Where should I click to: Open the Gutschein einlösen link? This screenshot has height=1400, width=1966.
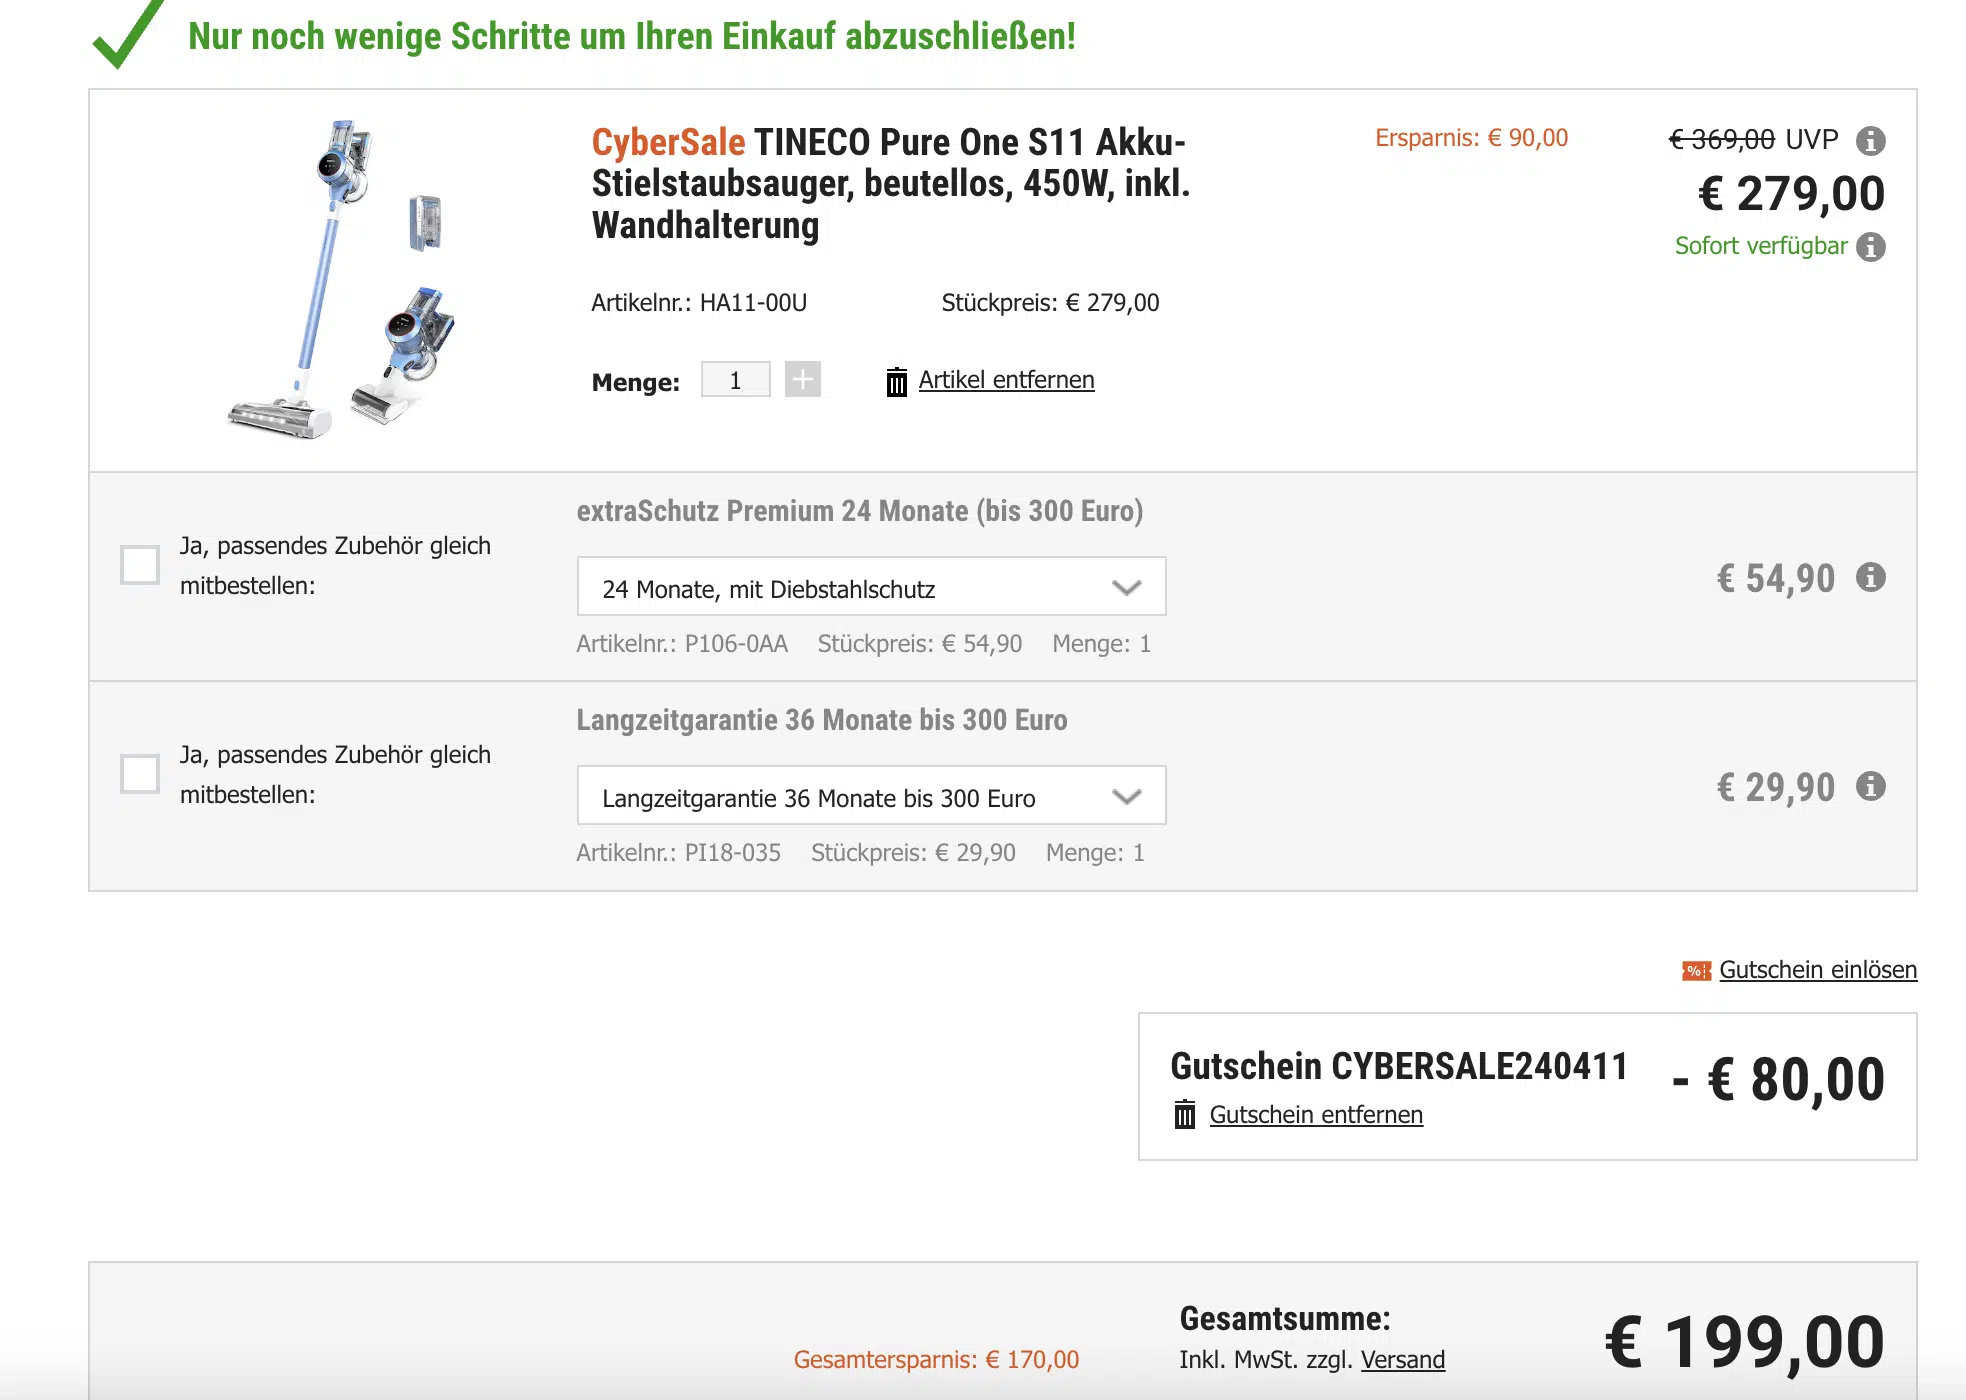1818,970
